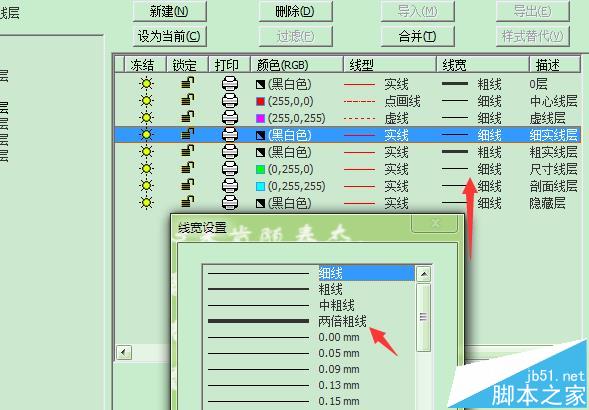Toggle freeze sun icon for 粗实线层
The width and height of the screenshot is (589, 410).
pos(146,152)
